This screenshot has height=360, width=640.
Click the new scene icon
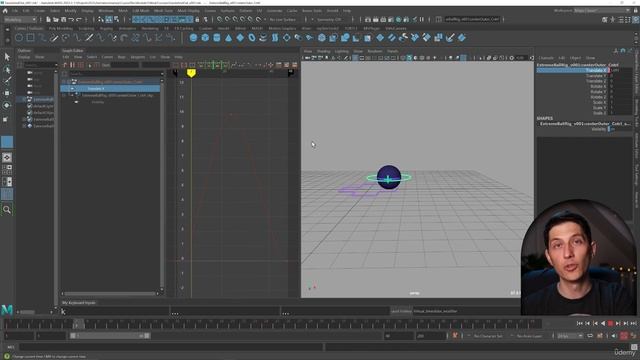(x=48, y=19)
